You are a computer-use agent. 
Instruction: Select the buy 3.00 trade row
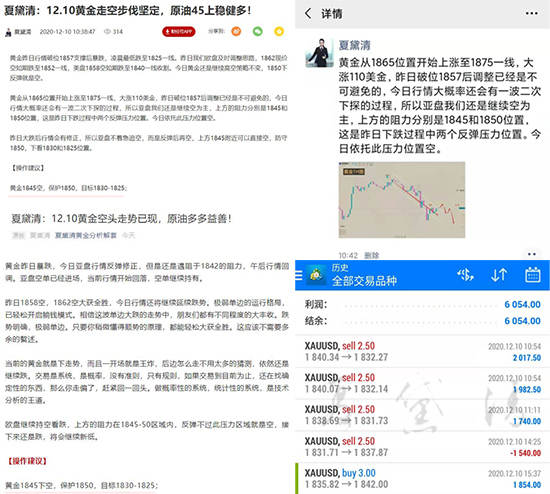(x=422, y=478)
